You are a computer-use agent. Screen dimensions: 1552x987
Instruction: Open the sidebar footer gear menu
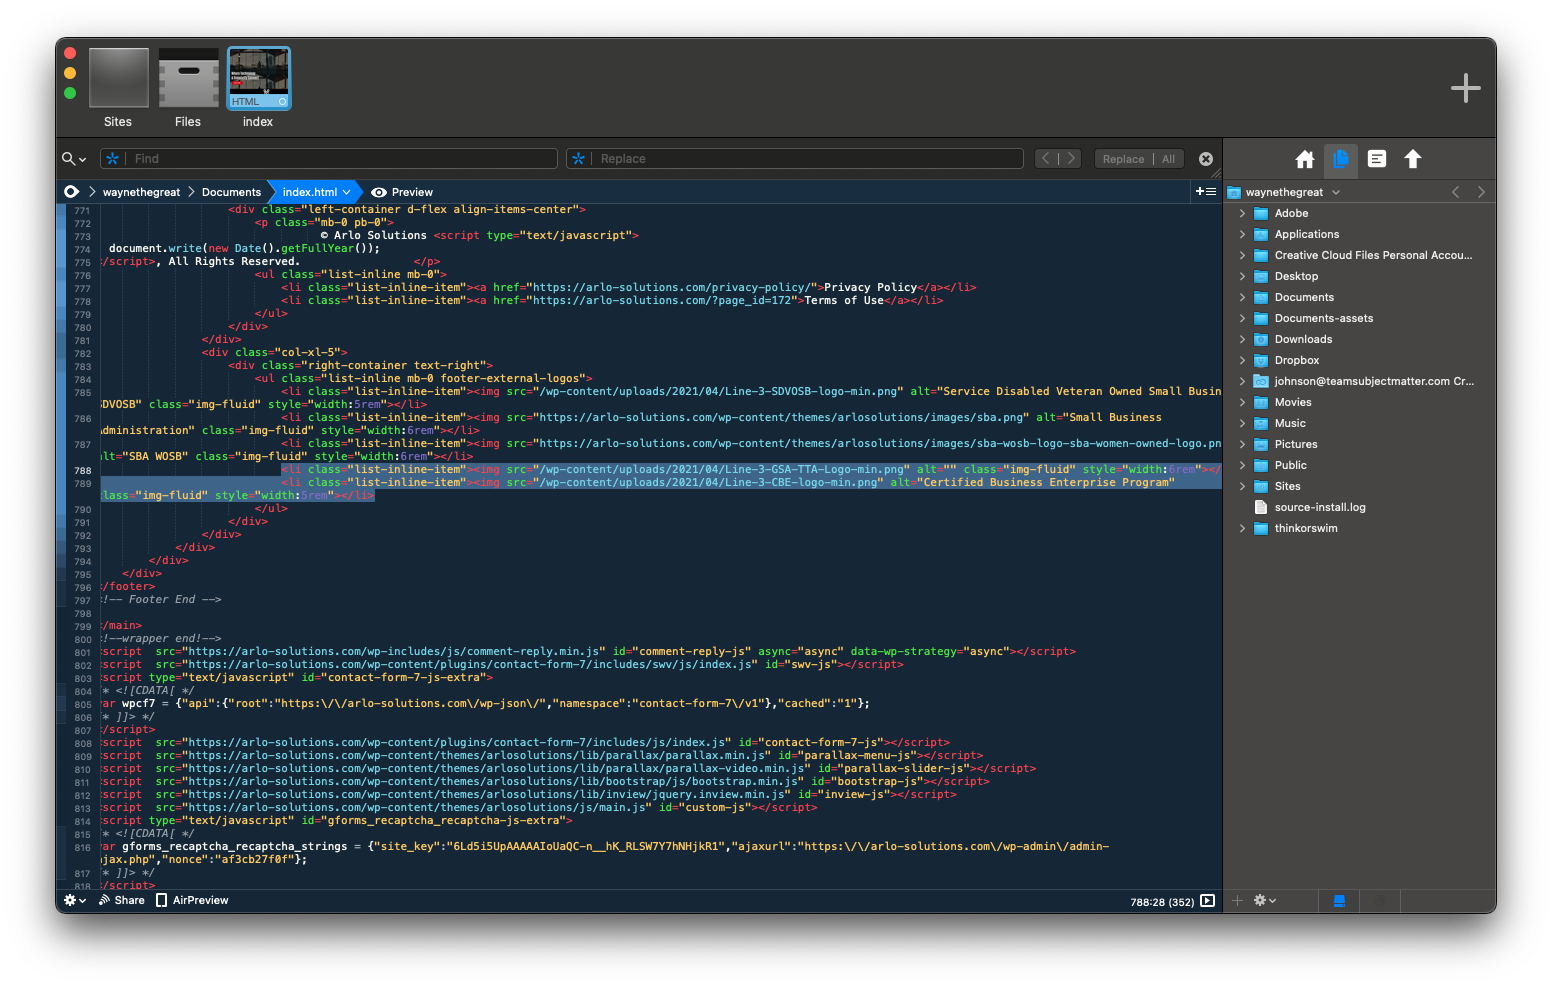pyautogui.click(x=1265, y=900)
